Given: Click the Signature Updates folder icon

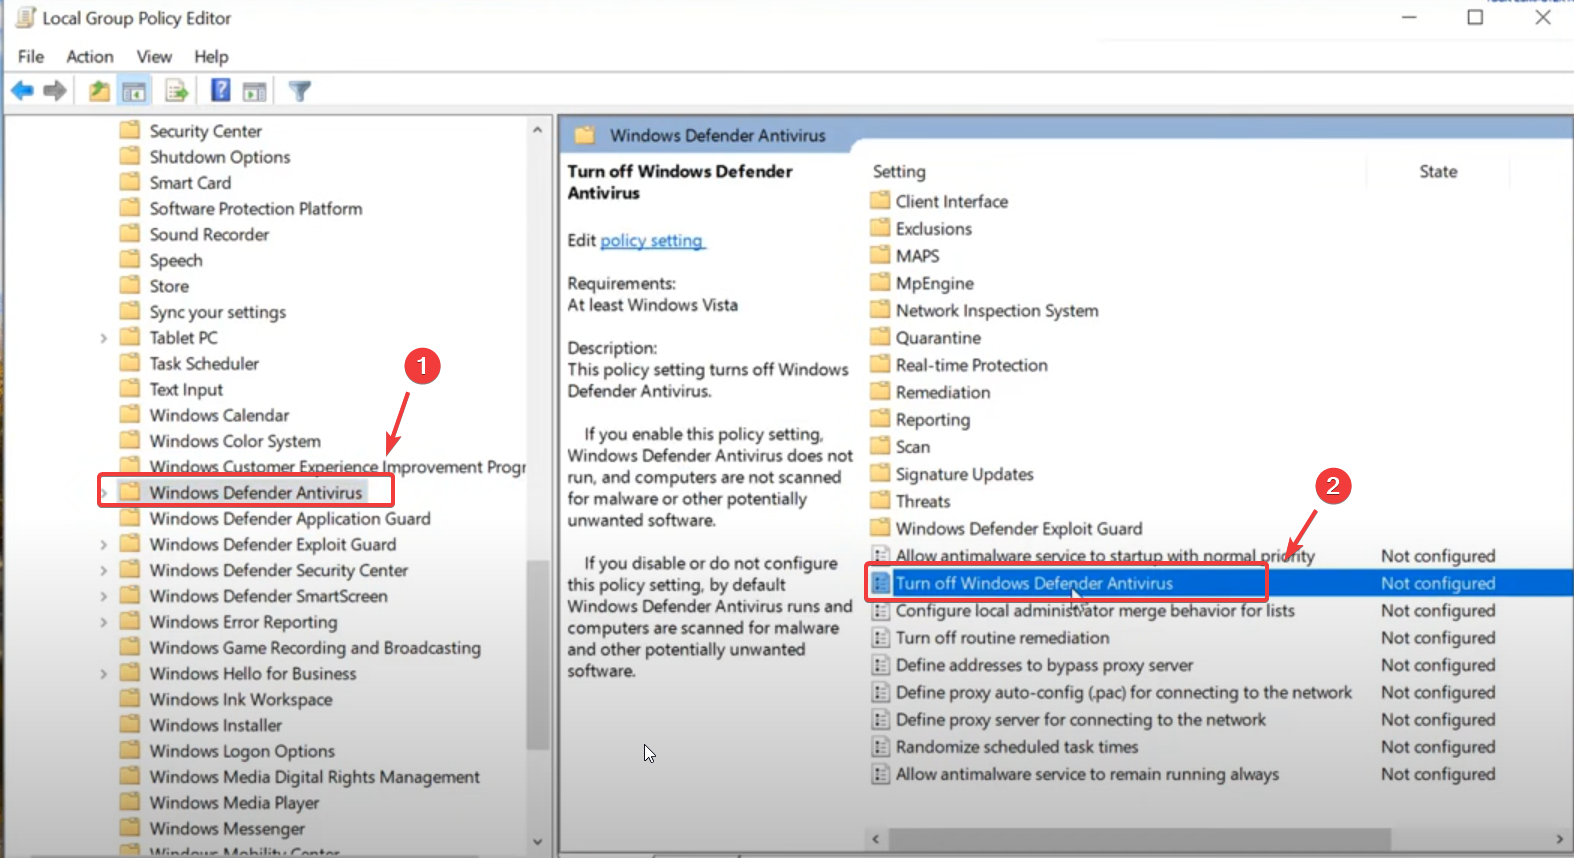Looking at the screenshot, I should click(880, 474).
